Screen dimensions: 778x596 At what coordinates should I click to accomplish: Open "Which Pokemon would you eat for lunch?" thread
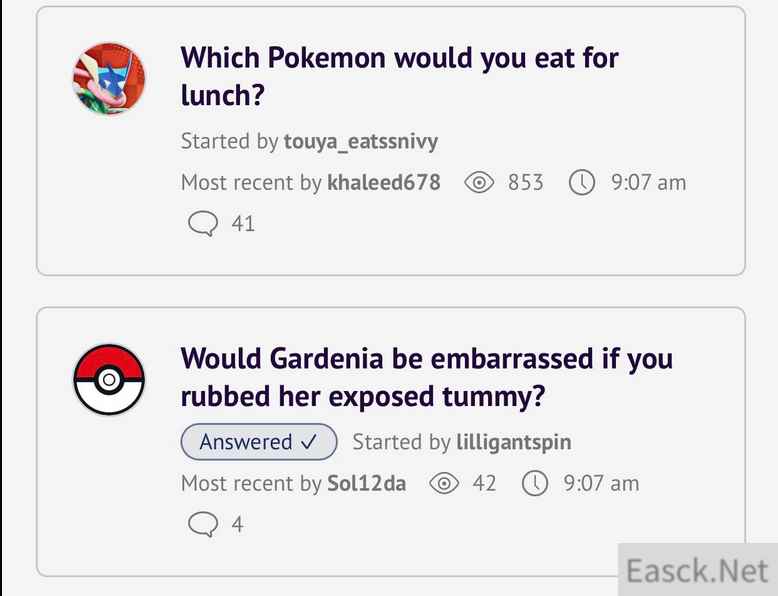point(399,76)
